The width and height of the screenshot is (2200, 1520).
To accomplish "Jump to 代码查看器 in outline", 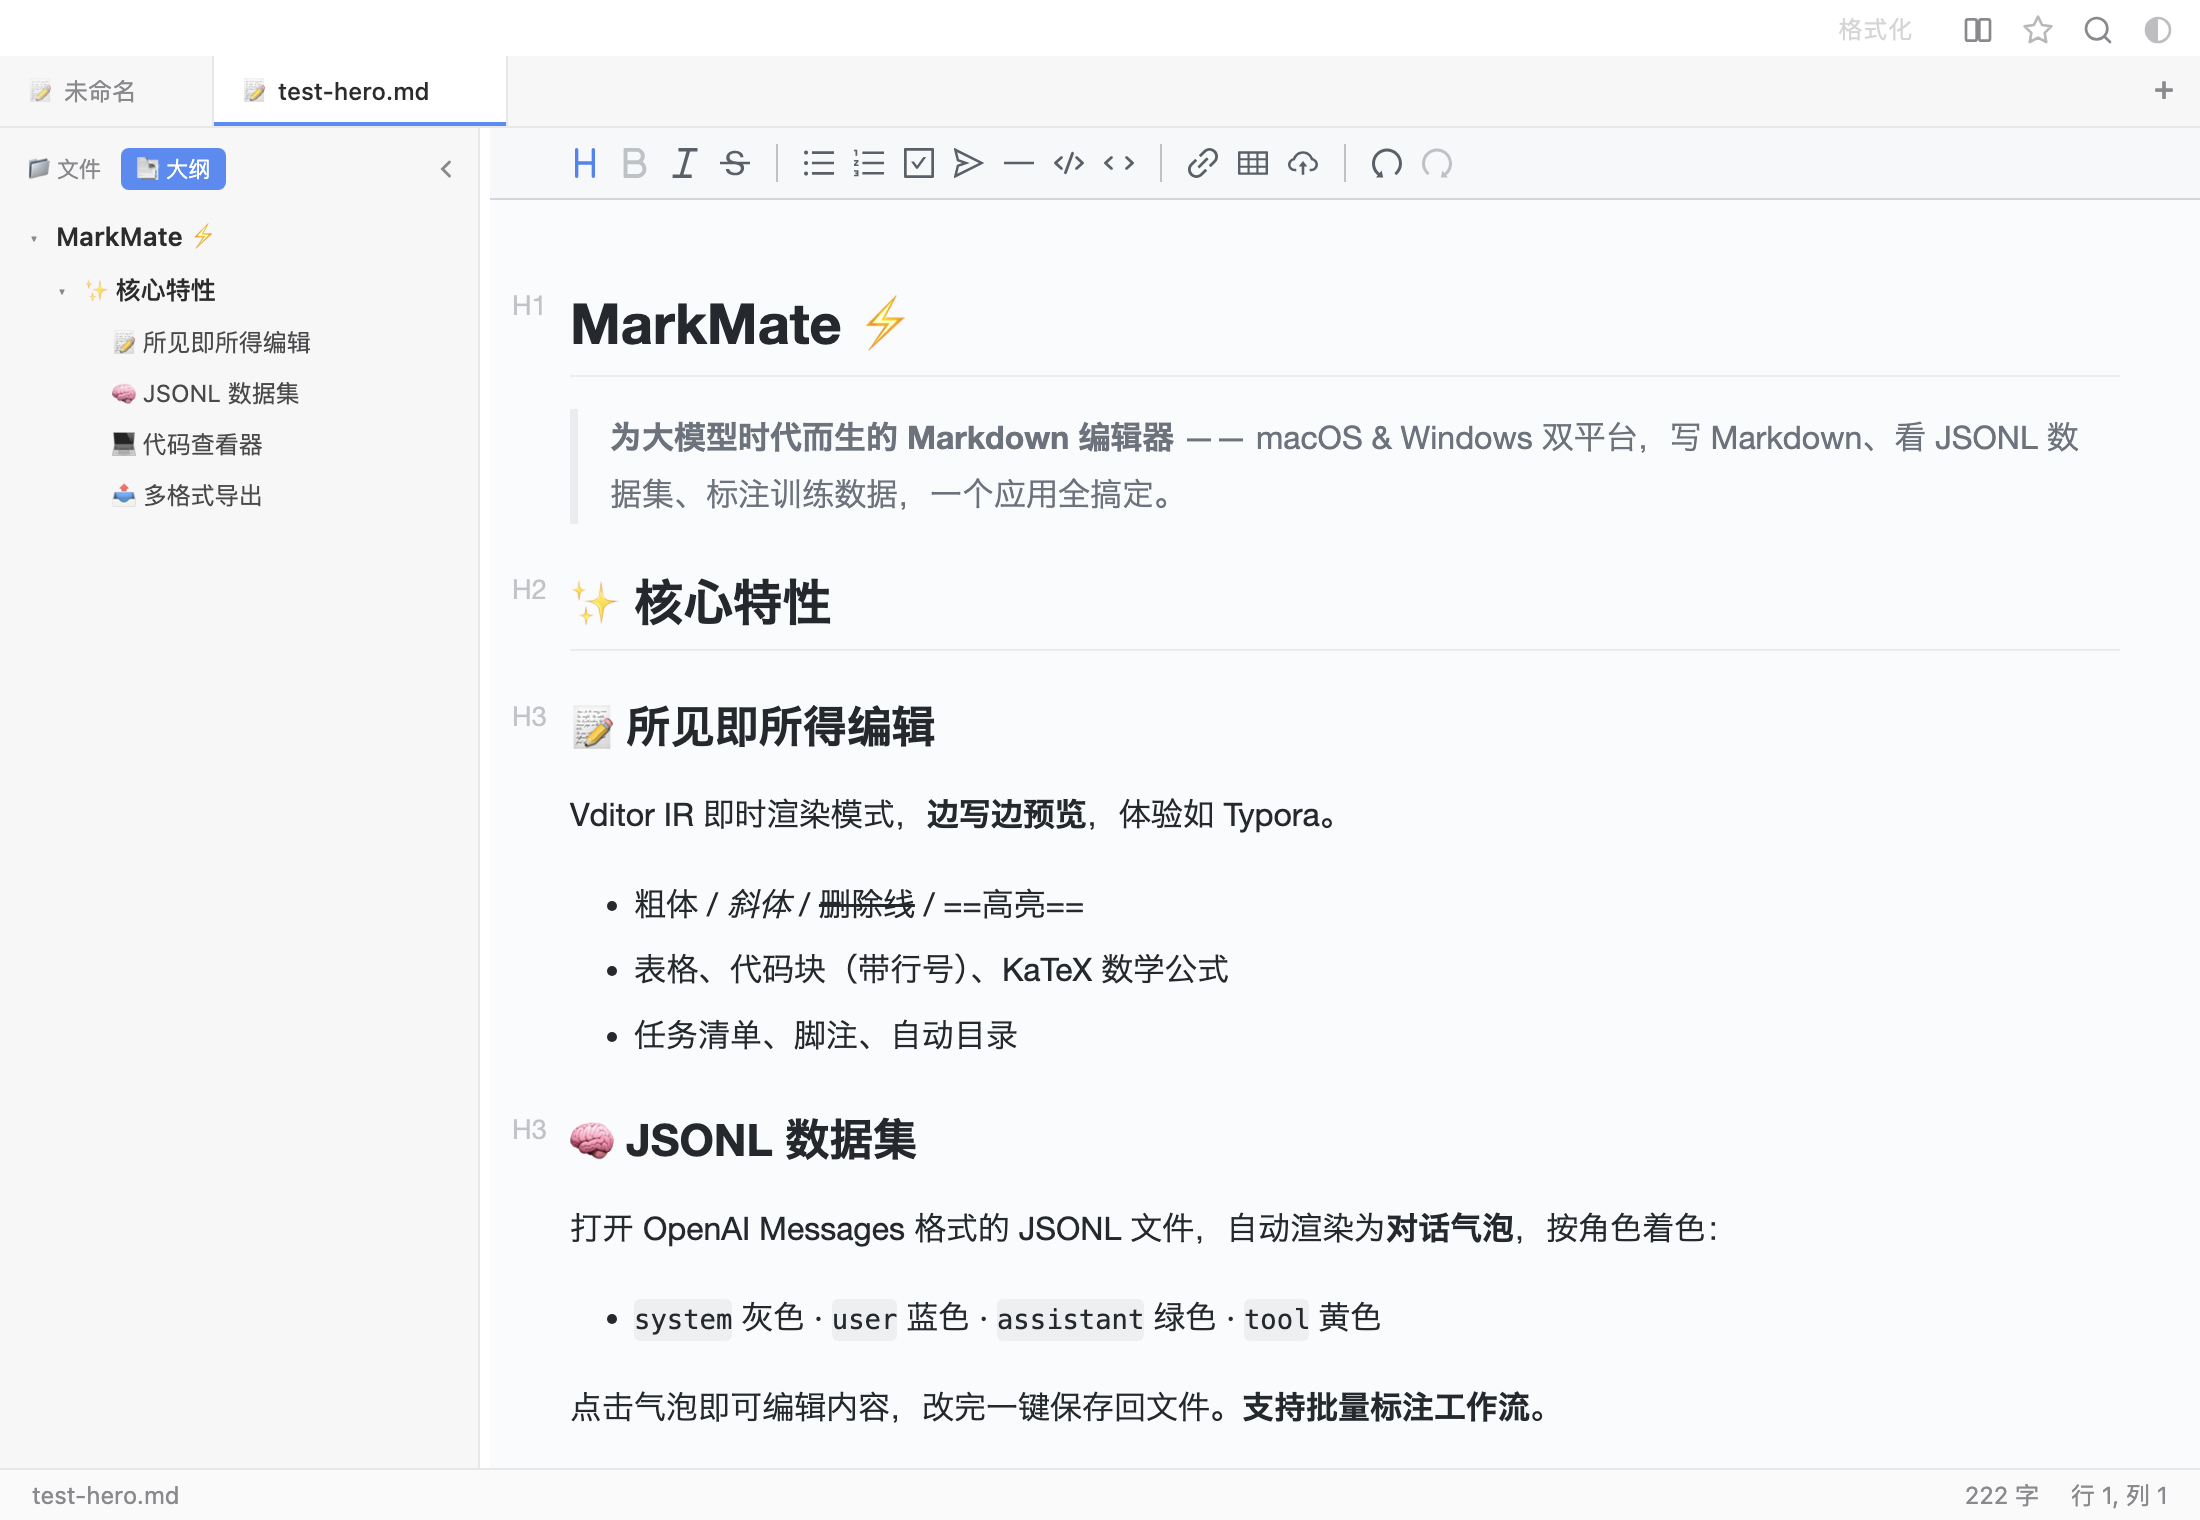I will (x=187, y=444).
